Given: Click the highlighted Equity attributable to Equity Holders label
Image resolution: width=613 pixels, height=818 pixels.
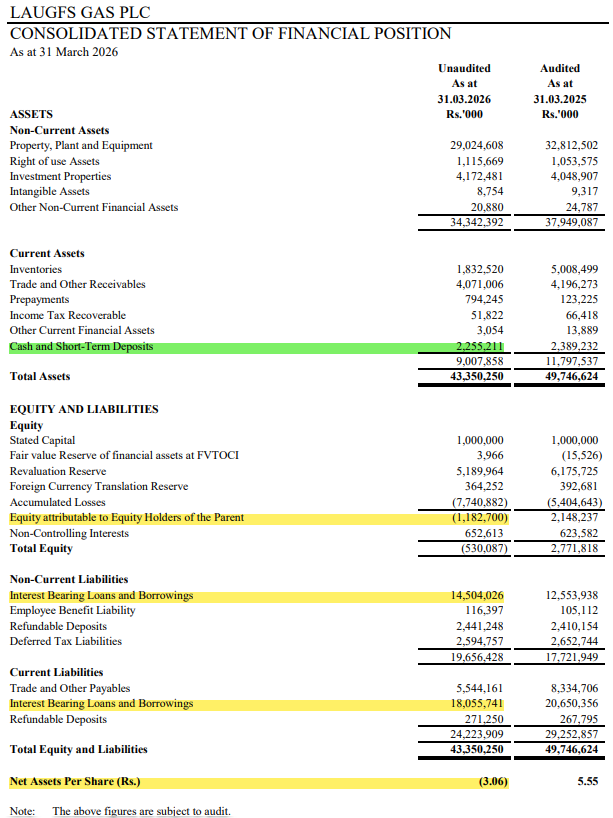Looking at the screenshot, I should [127, 518].
